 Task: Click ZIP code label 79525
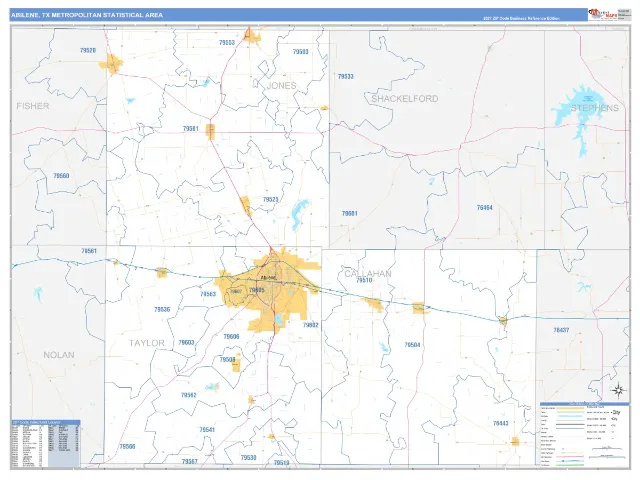pos(271,200)
